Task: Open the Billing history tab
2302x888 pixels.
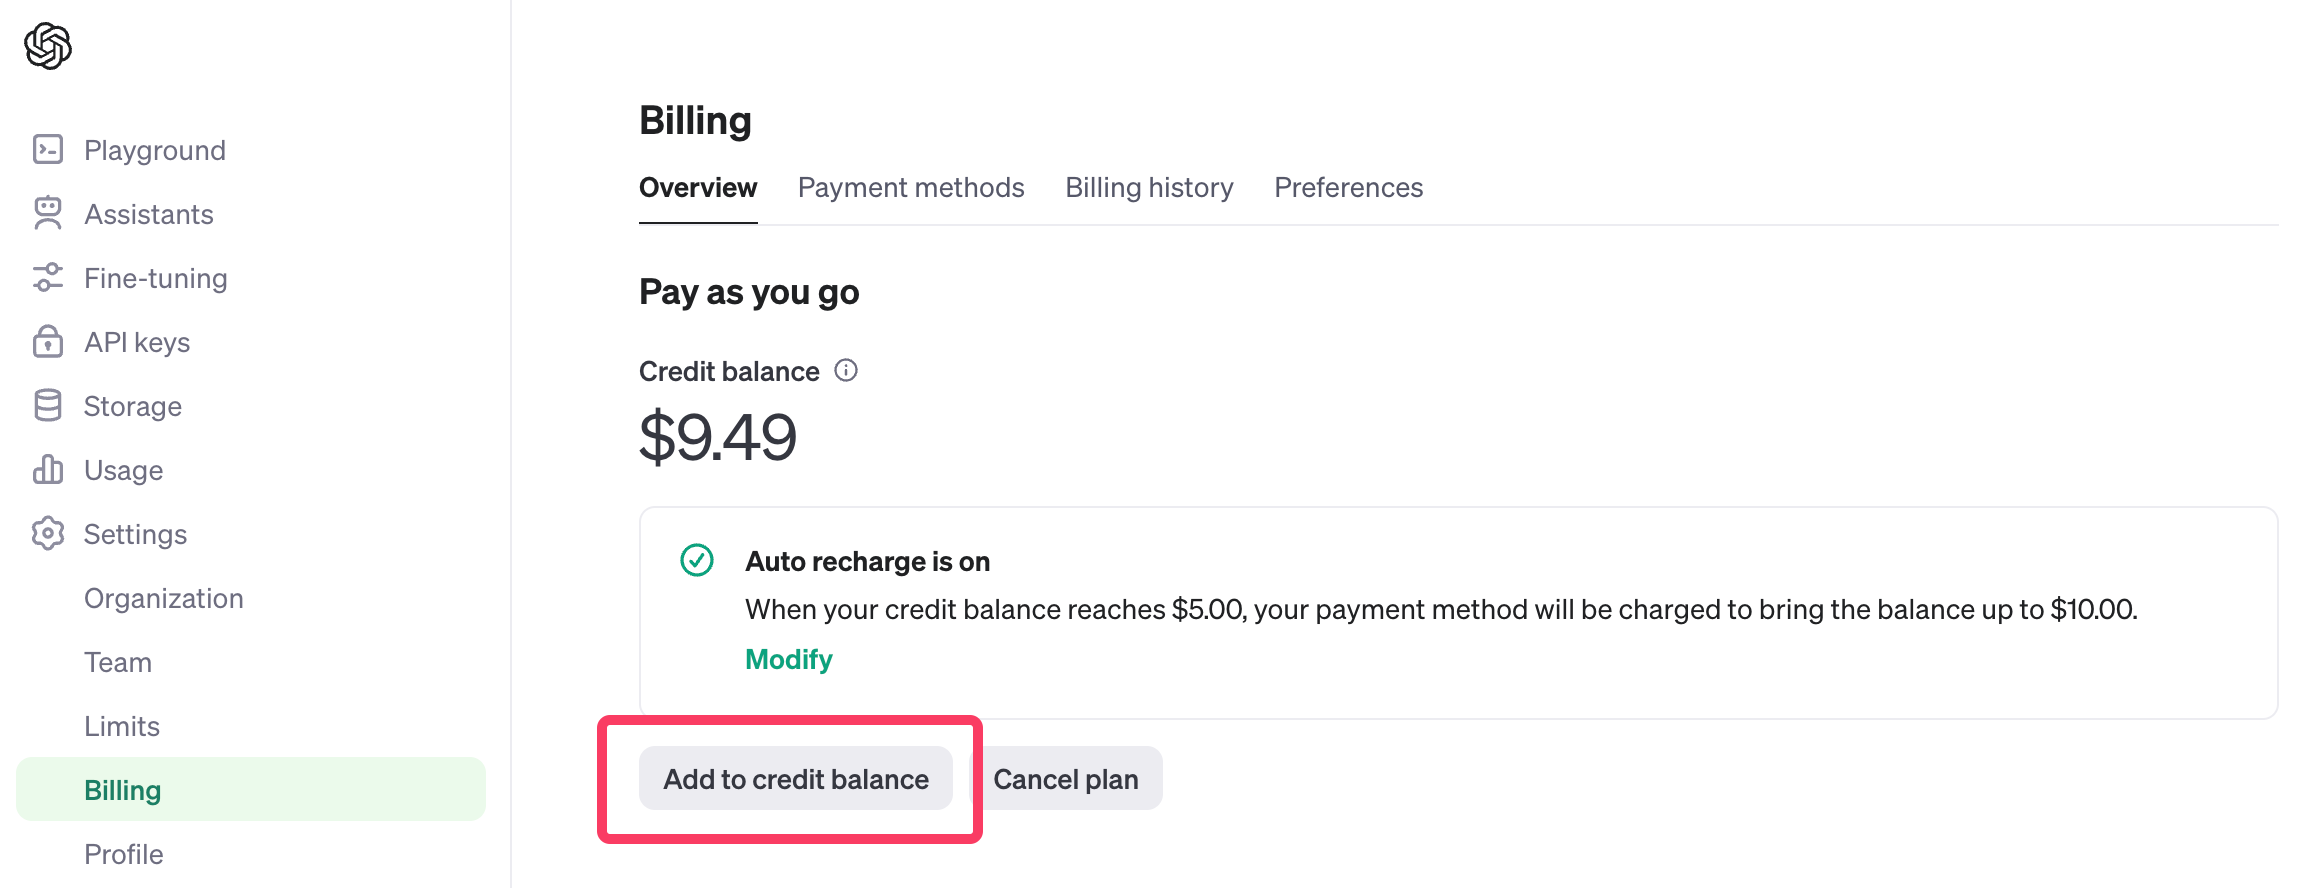Action: 1149,188
